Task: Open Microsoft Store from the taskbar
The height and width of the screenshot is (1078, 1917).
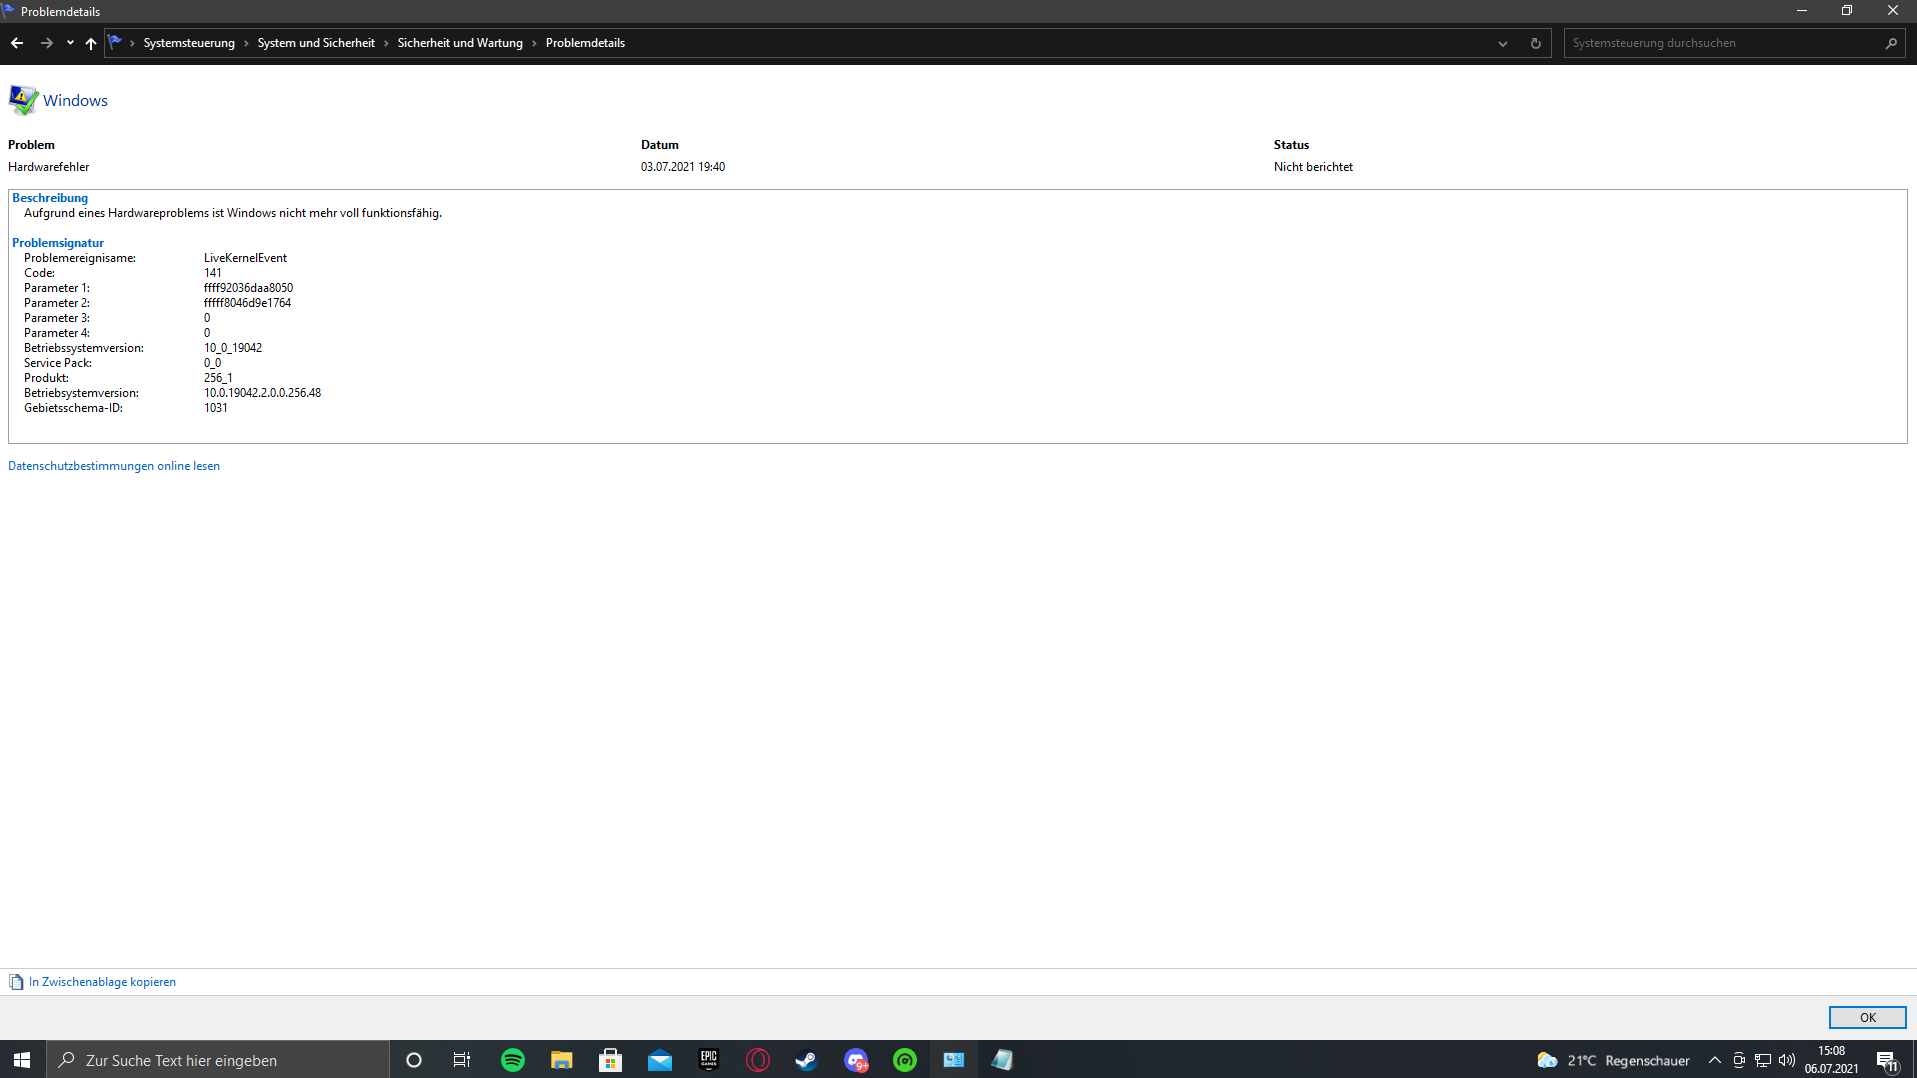Action: click(611, 1060)
